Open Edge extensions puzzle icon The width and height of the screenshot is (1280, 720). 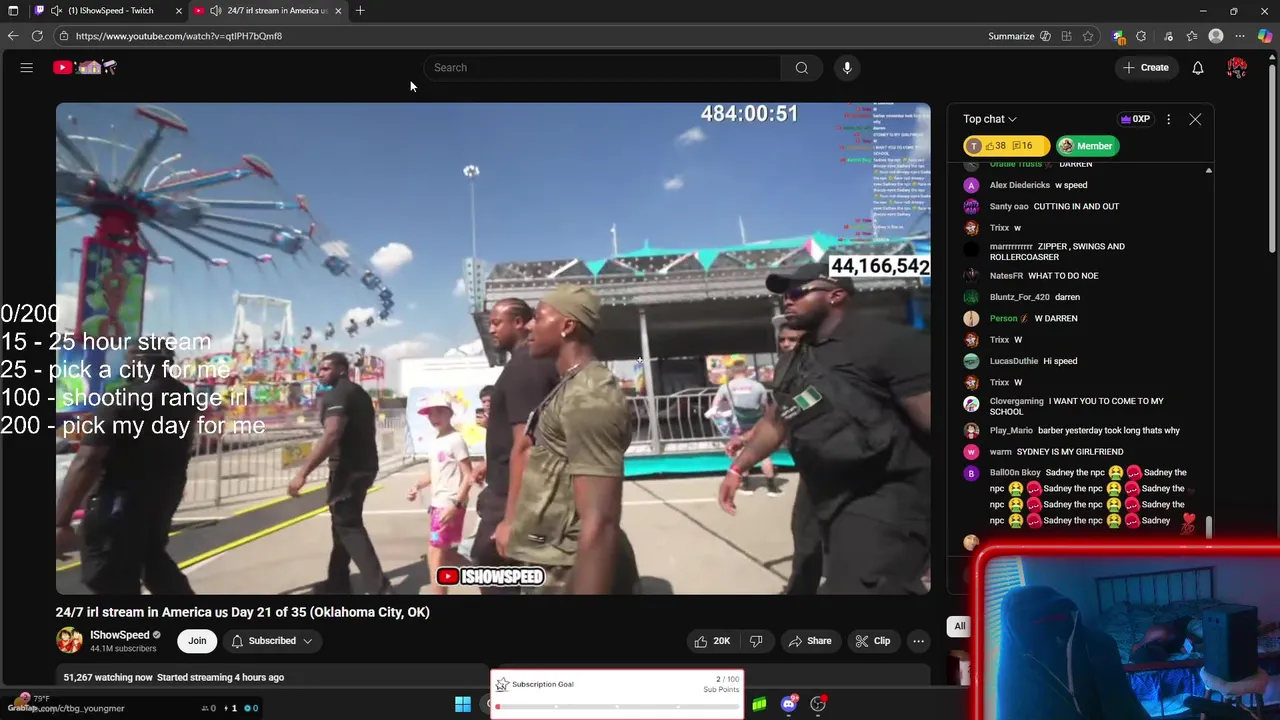(x=1141, y=36)
